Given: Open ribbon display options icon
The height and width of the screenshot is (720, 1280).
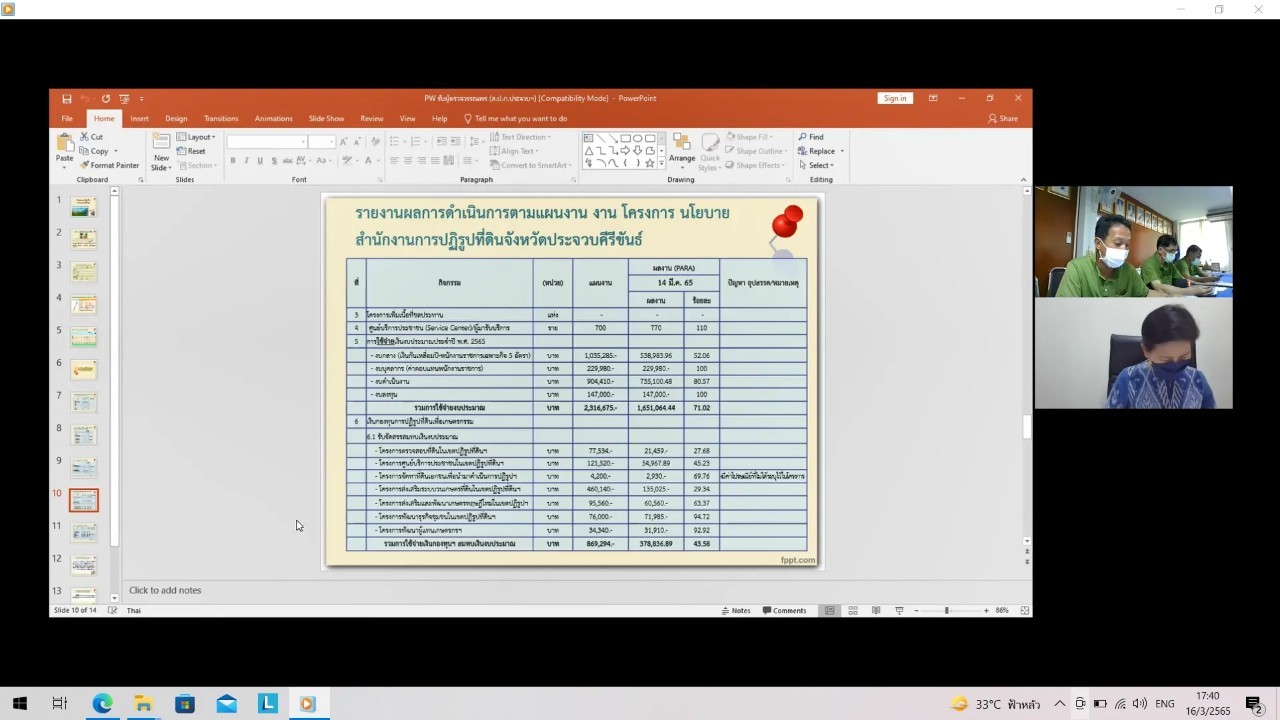Looking at the screenshot, I should 933,98.
